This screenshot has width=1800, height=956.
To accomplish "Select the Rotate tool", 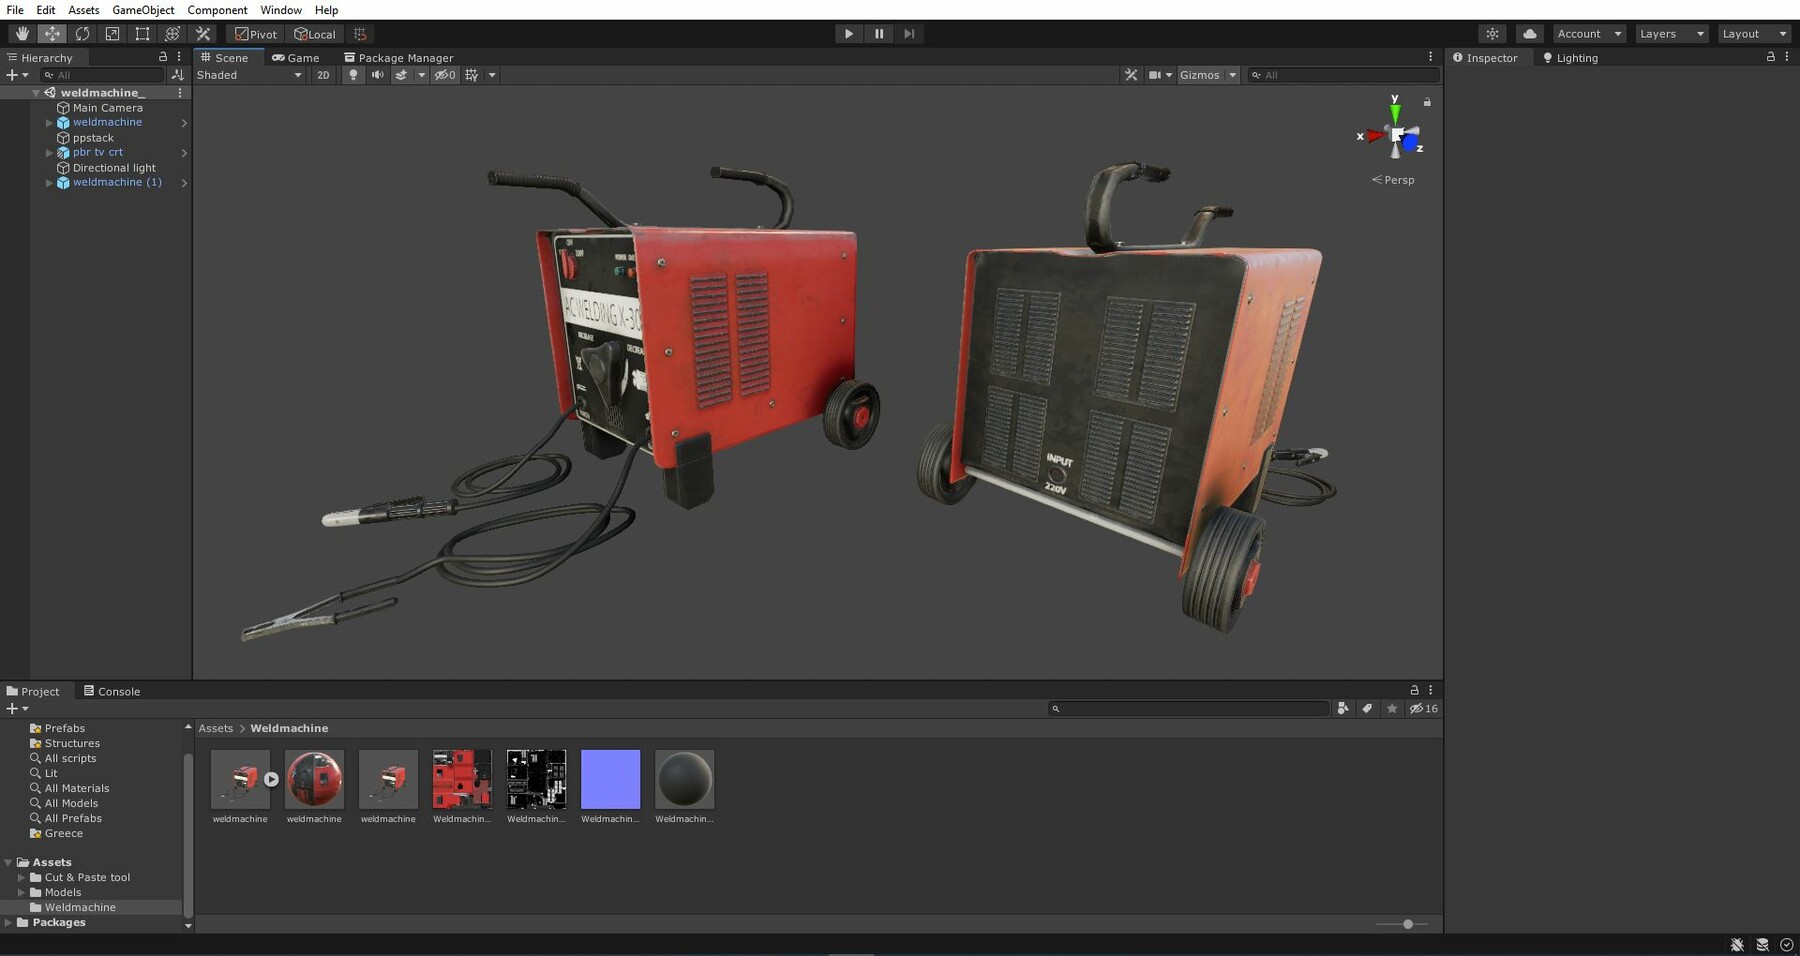I will click(x=82, y=33).
